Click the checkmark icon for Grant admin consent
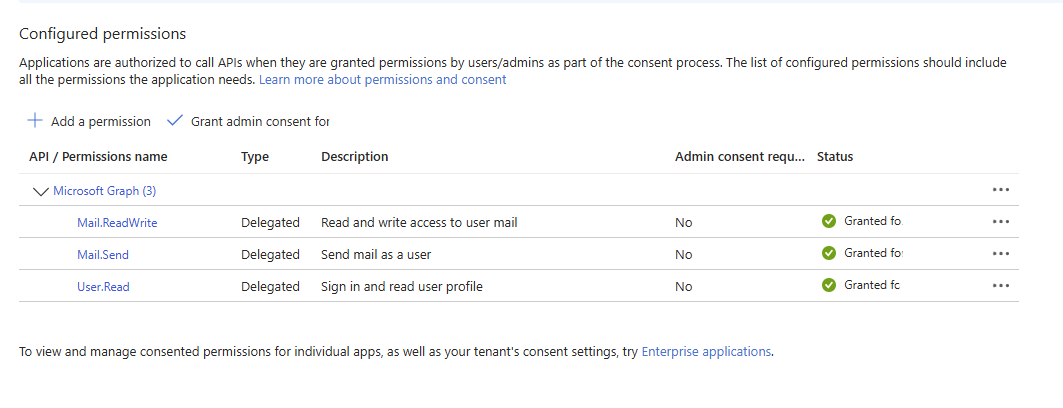Screen dimensions: 1063x408 click(x=175, y=121)
